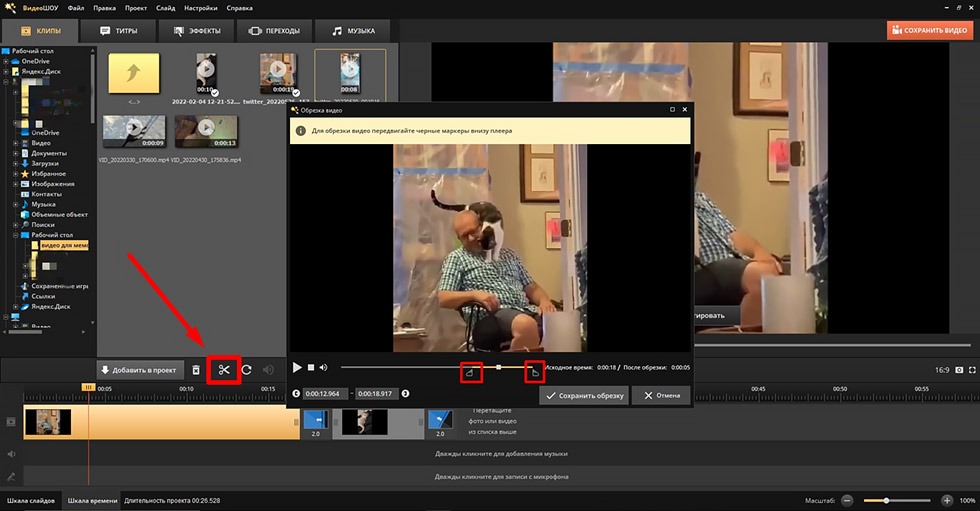Click the Отмена button
Image resolution: width=980 pixels, height=511 pixels.
tap(661, 395)
